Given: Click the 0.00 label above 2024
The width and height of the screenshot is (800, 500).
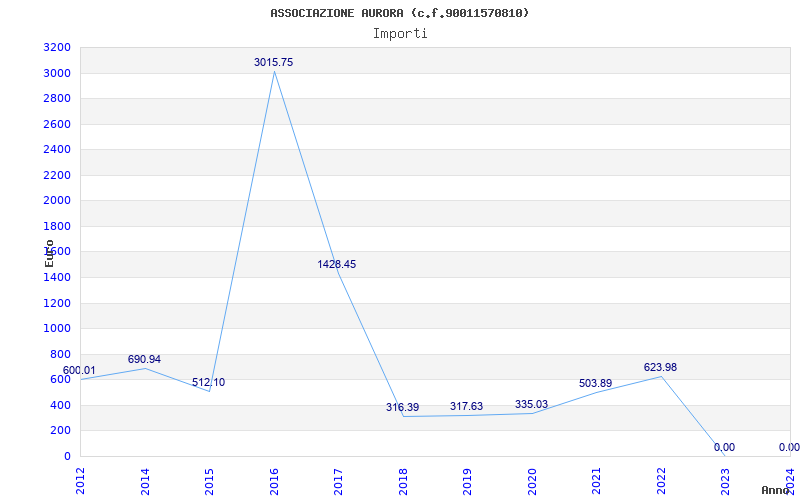Looking at the screenshot, I should pyautogui.click(x=789, y=447).
